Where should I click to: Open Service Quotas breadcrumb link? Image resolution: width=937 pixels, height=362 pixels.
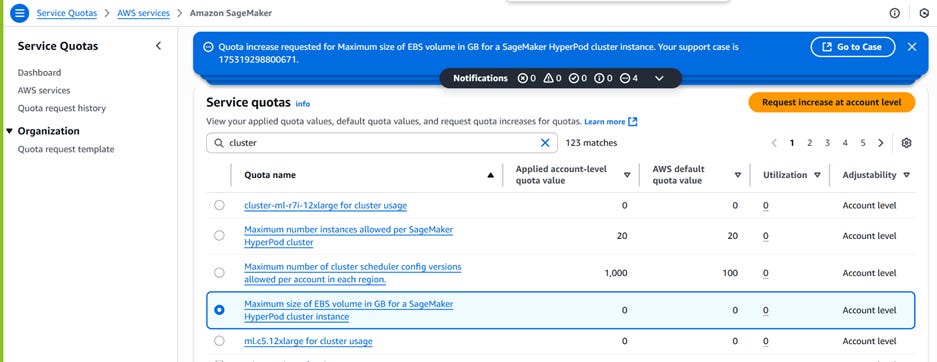click(66, 13)
